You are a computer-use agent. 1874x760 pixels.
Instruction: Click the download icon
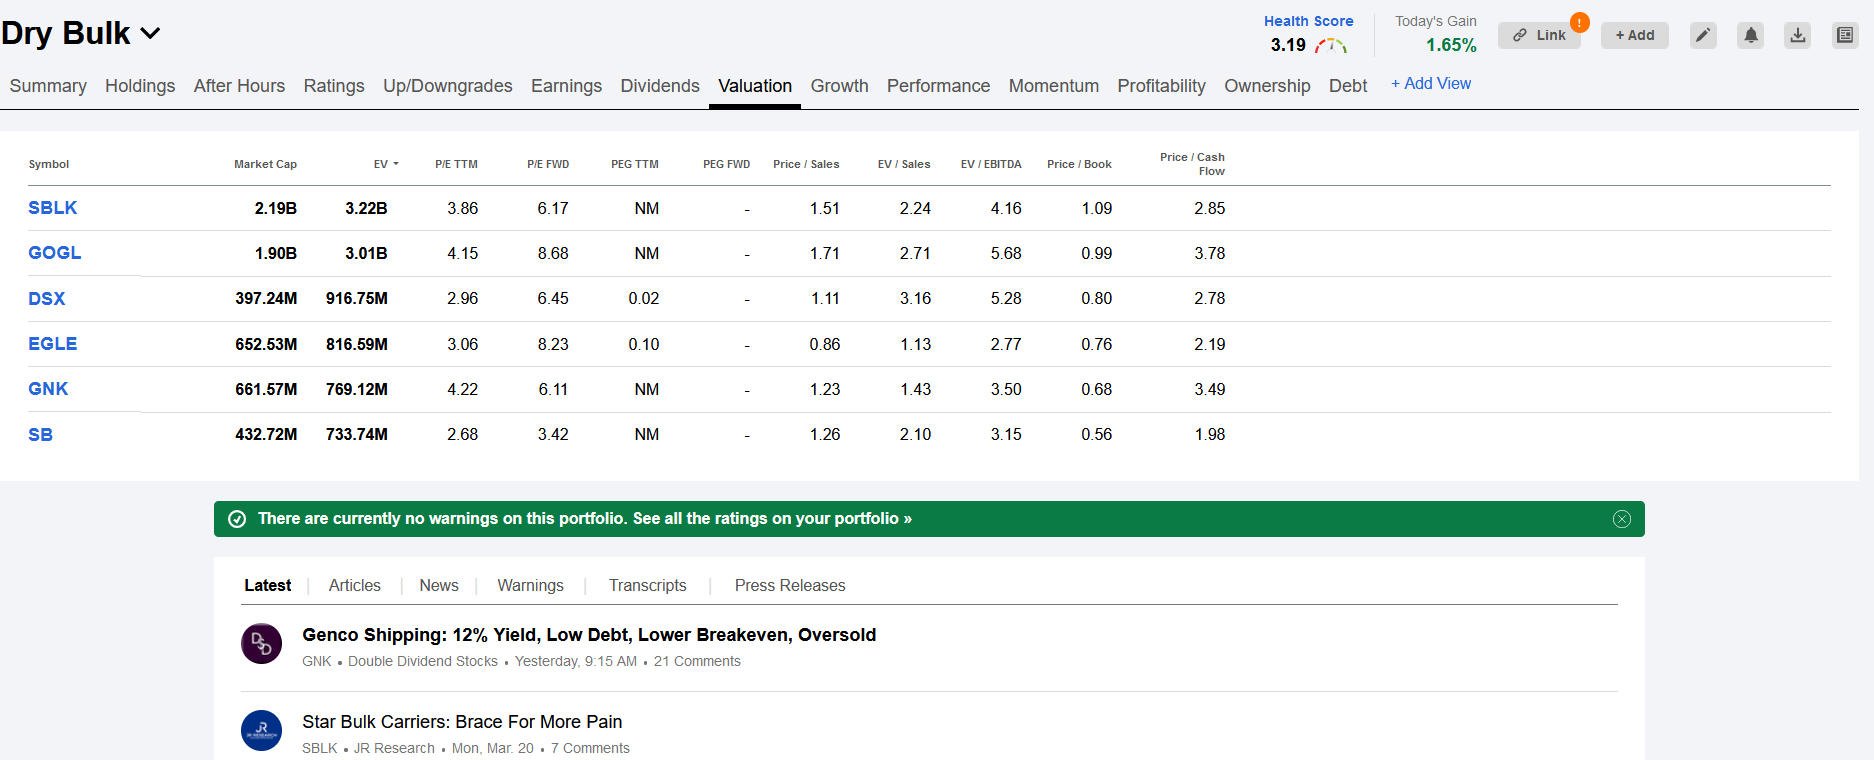click(1798, 35)
